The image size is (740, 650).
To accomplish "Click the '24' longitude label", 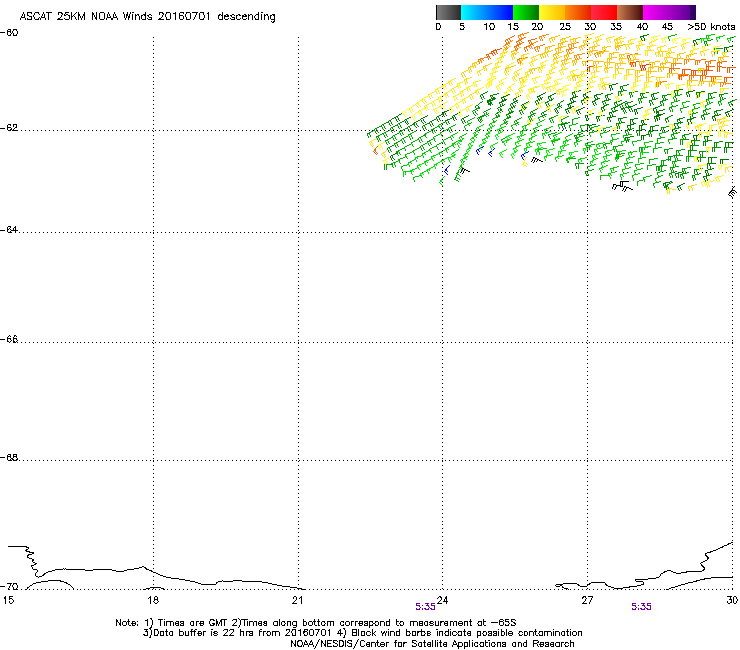I will coord(442,600).
